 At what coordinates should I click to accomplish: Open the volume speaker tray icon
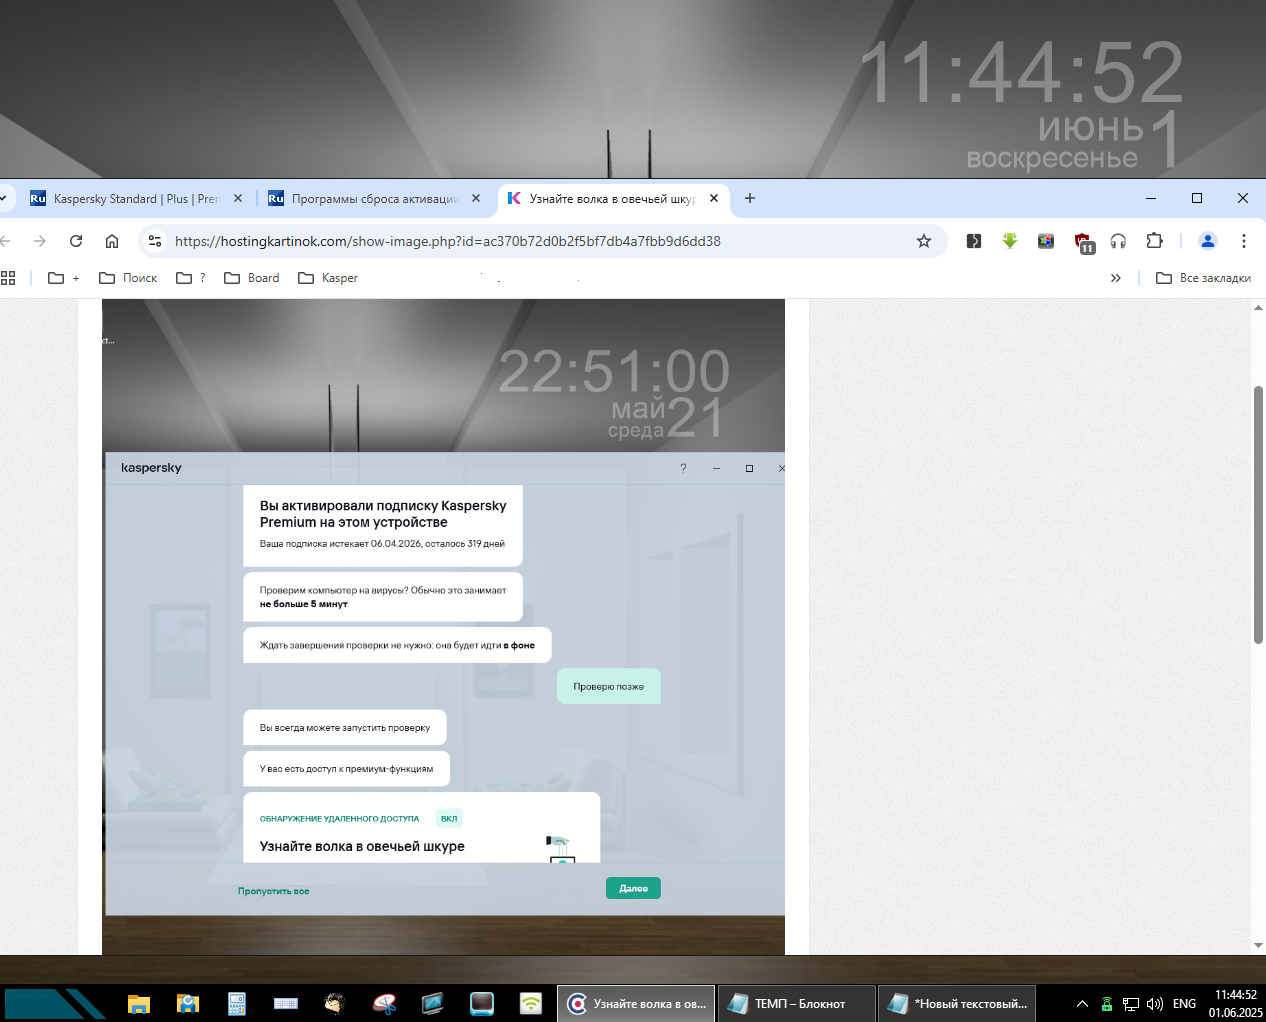click(x=1155, y=1004)
